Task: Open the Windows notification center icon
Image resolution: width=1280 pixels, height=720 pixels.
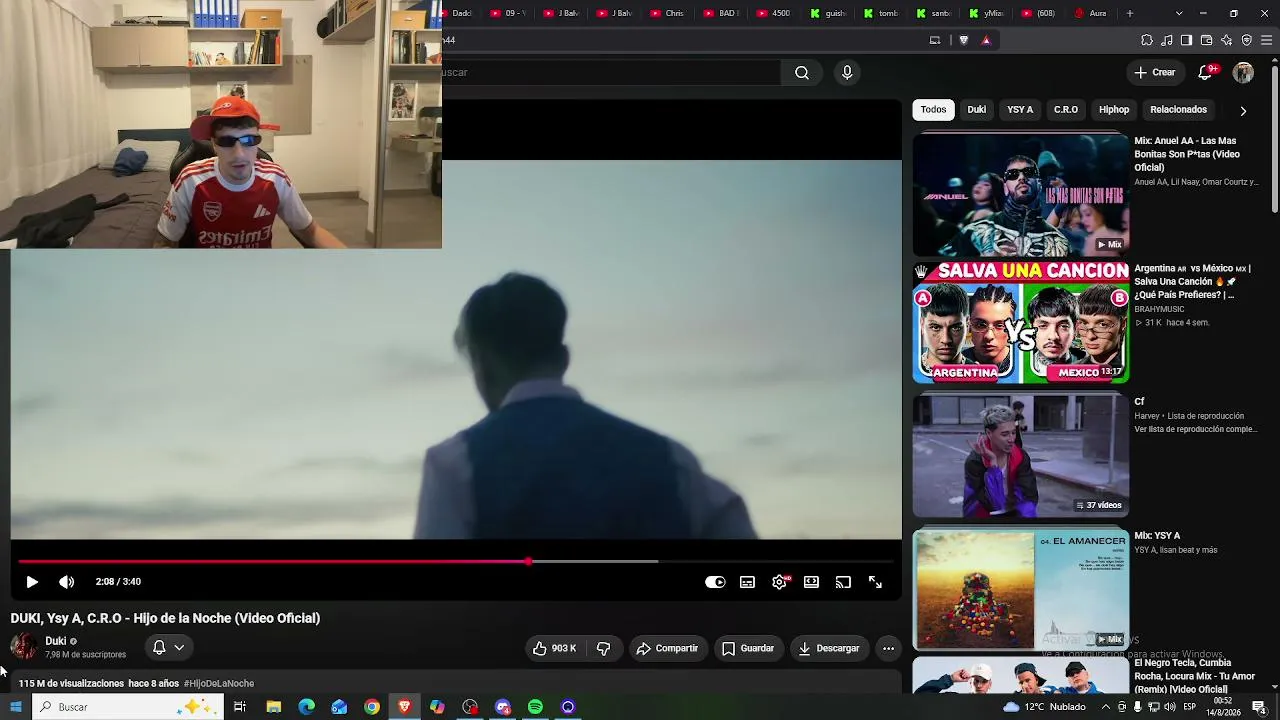Action: pyautogui.click(x=1259, y=707)
